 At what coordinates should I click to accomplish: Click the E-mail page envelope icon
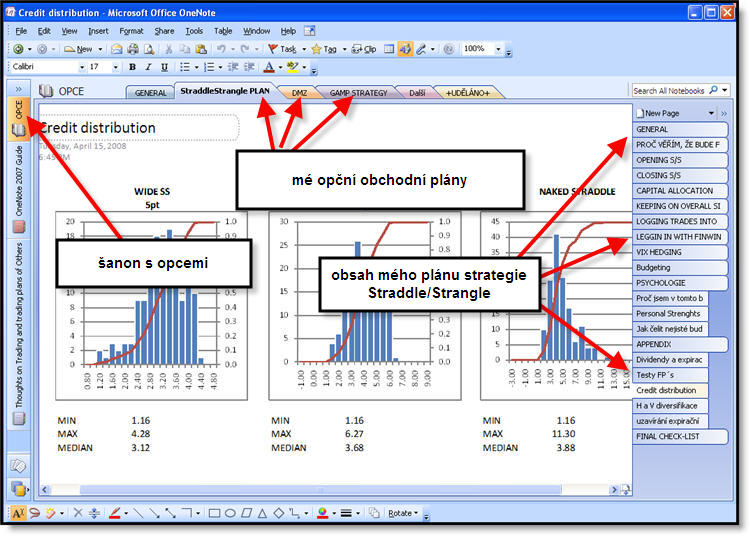116,49
